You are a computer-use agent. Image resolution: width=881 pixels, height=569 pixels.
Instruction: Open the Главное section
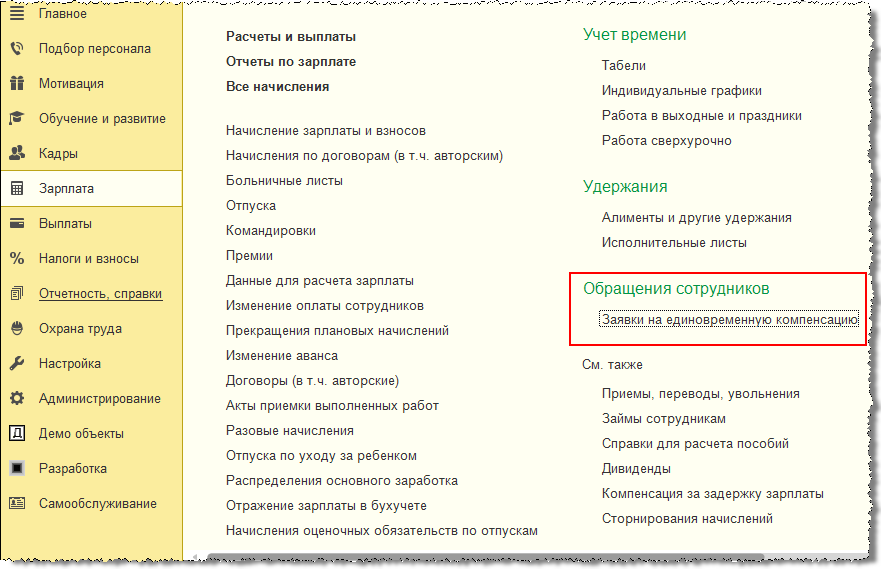click(x=62, y=13)
